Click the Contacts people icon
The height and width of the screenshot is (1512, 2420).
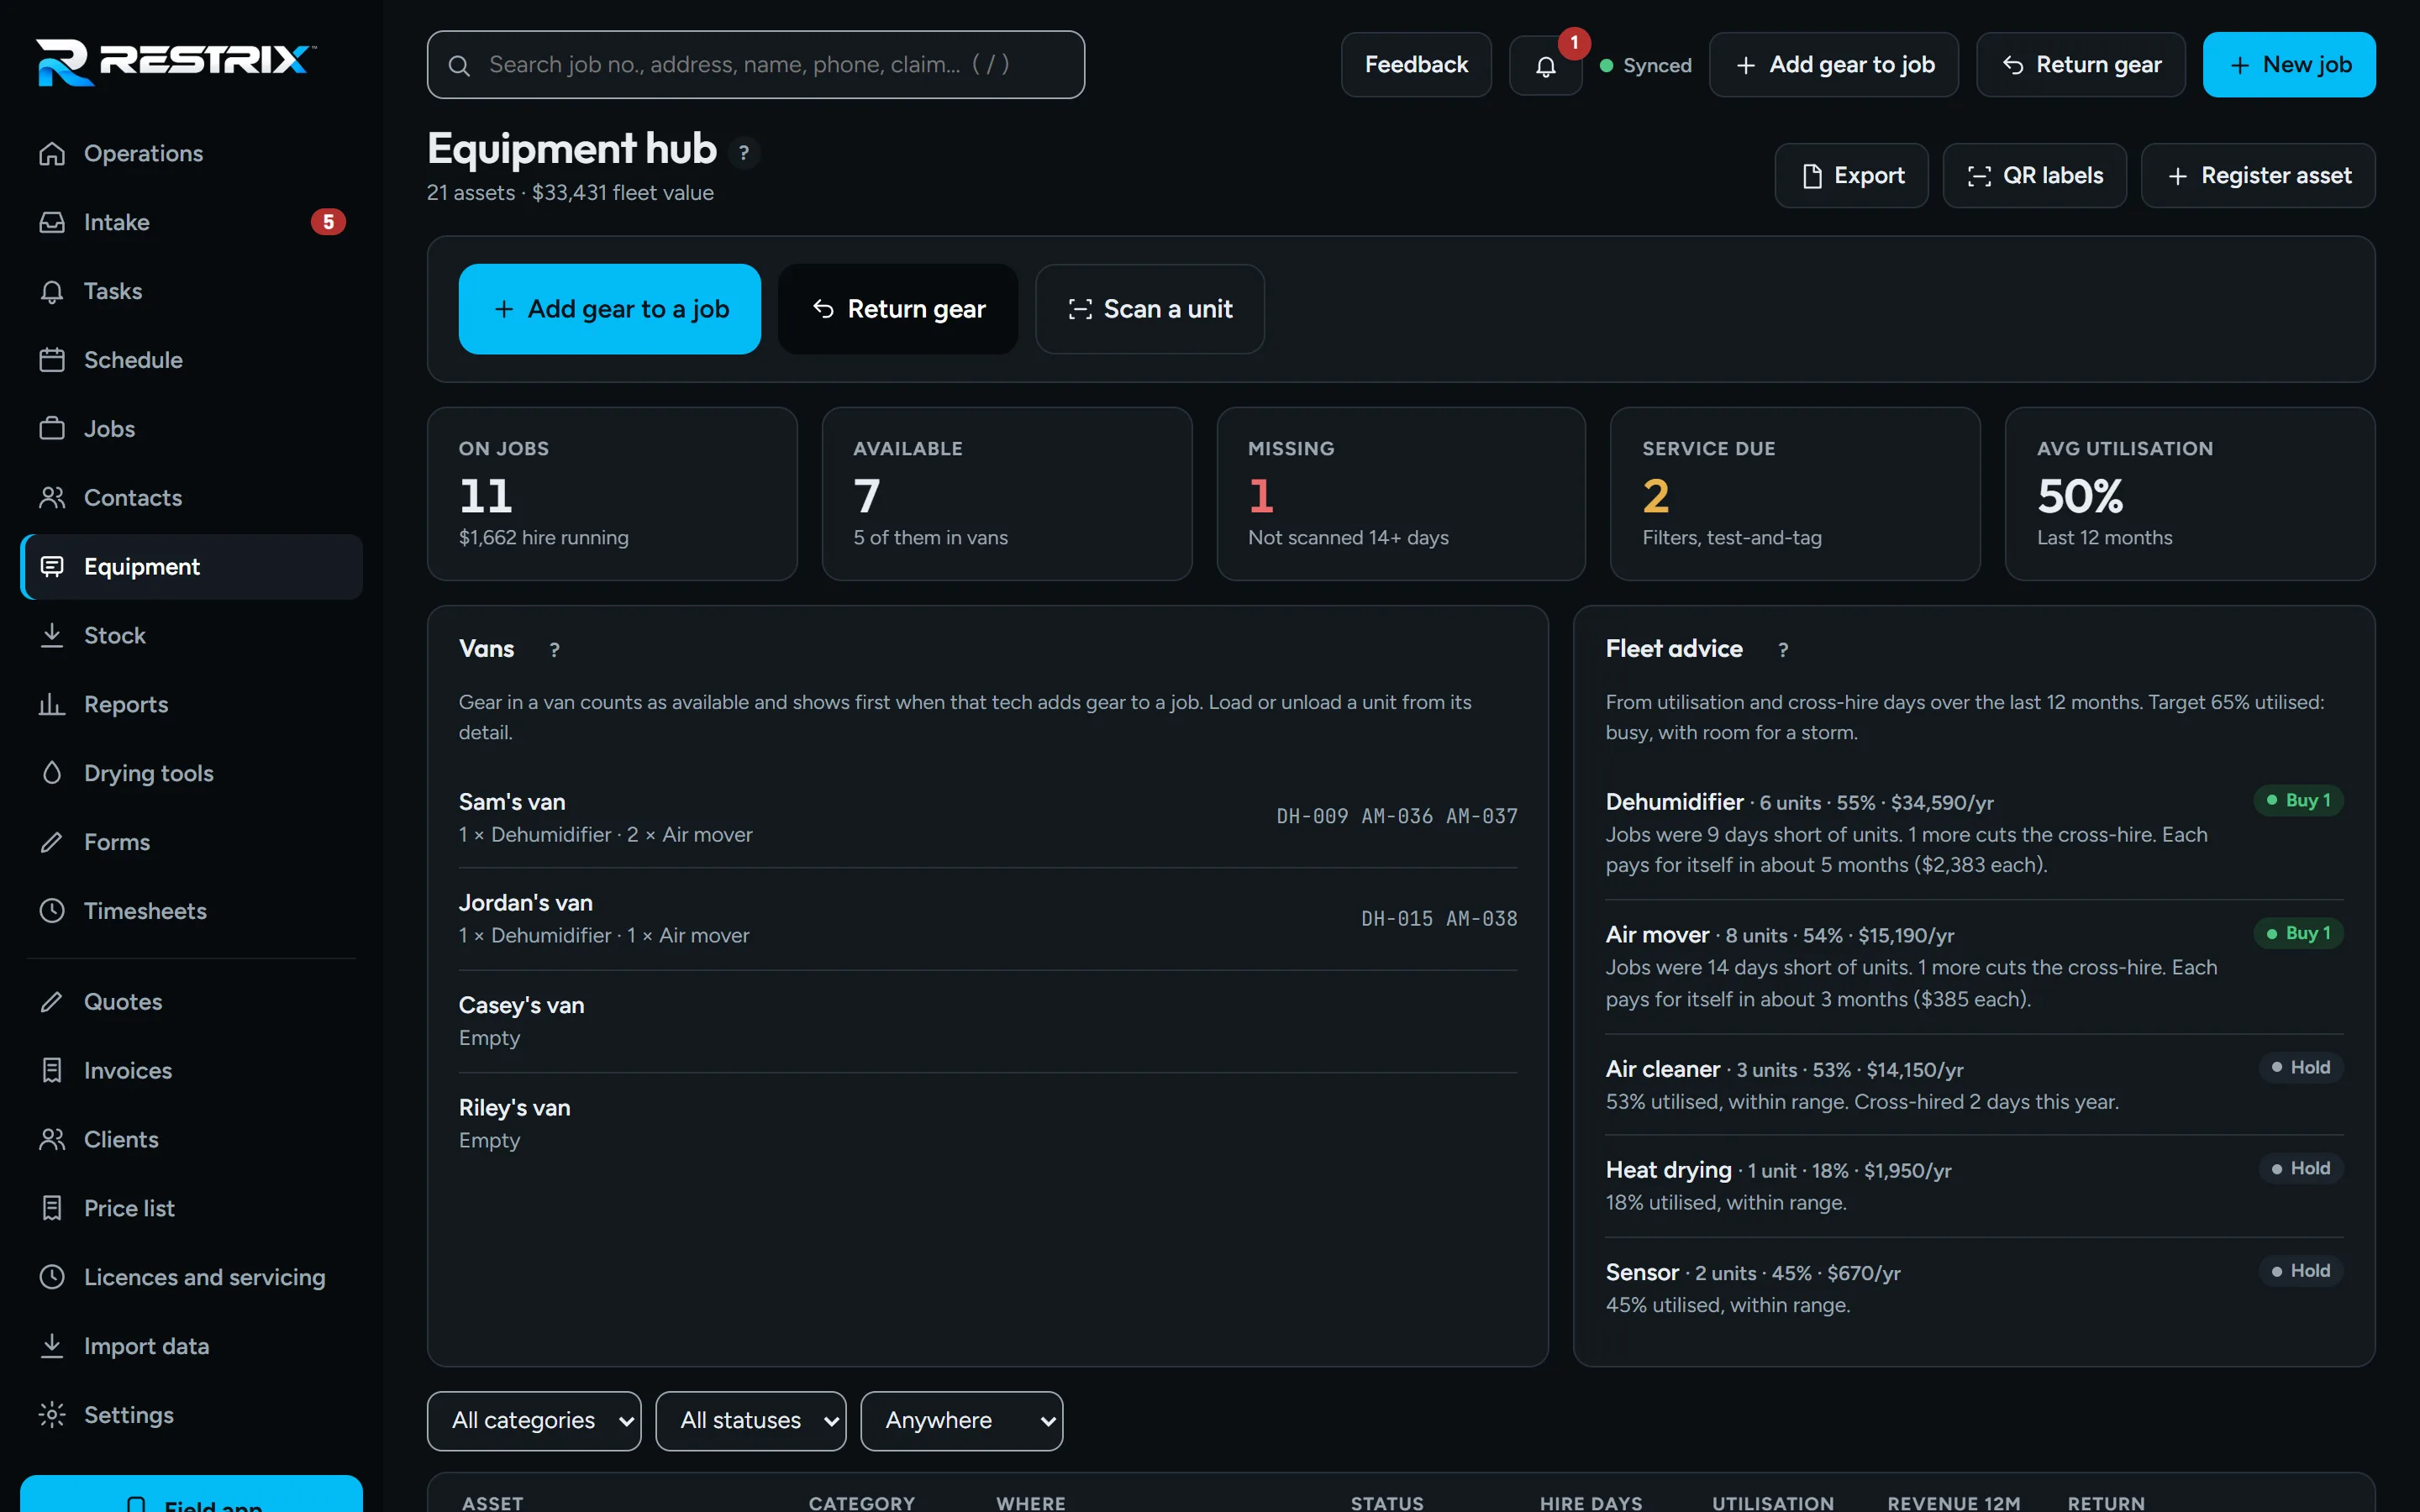[52, 498]
